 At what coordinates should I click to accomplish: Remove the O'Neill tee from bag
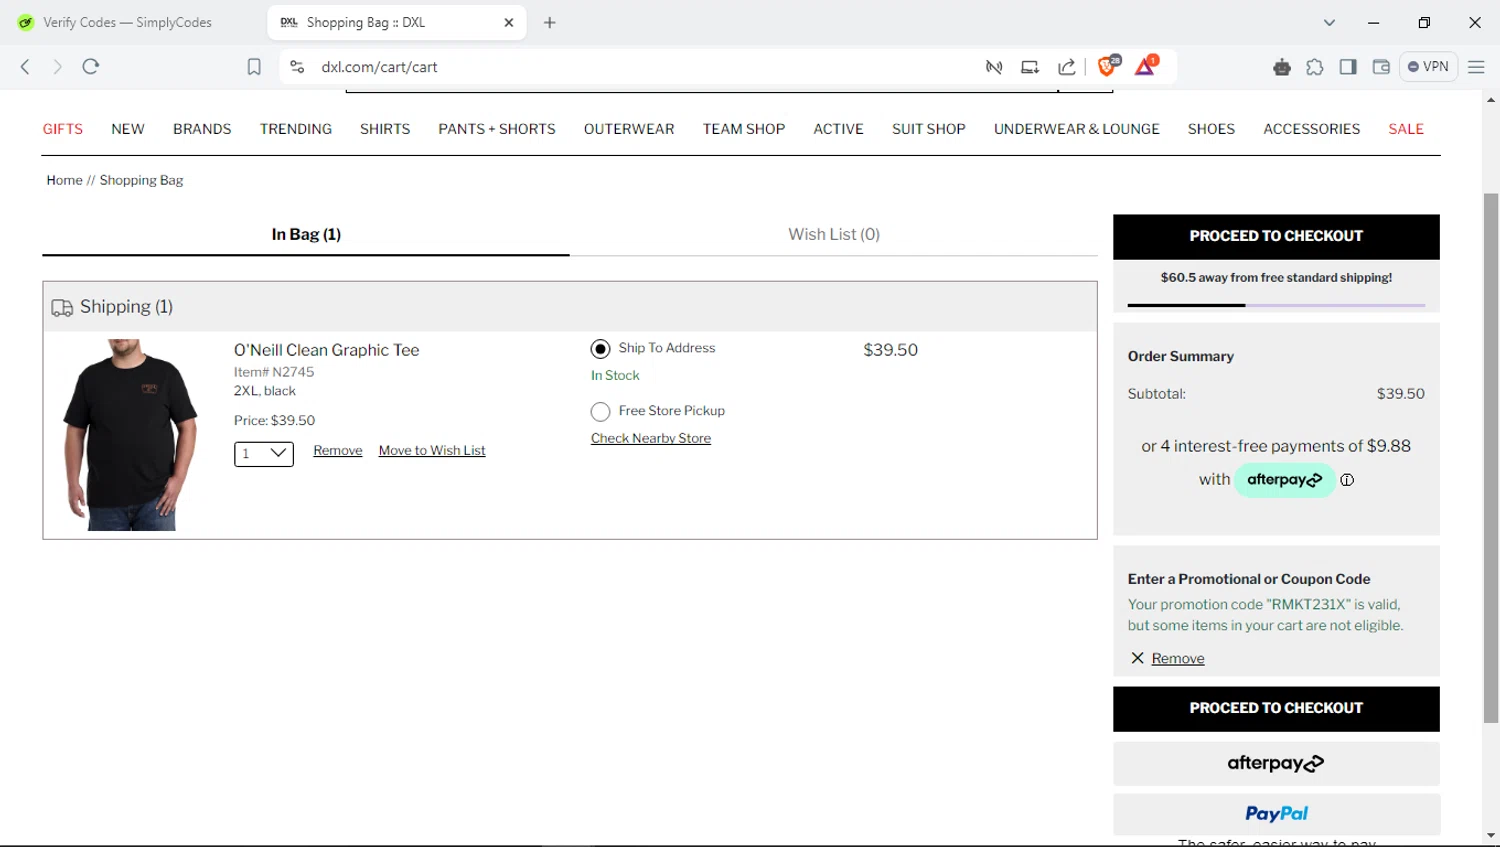[338, 451]
